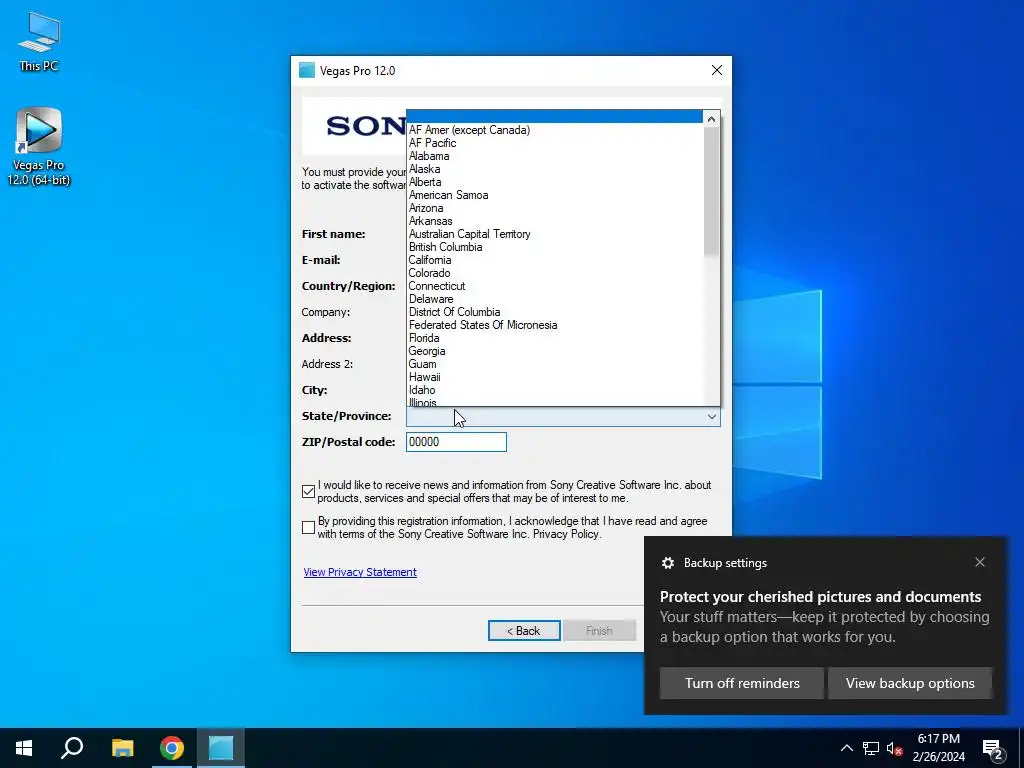Viewport: 1024px width, 768px height.
Task: Choose Idaho from the list
Action: (x=554, y=390)
